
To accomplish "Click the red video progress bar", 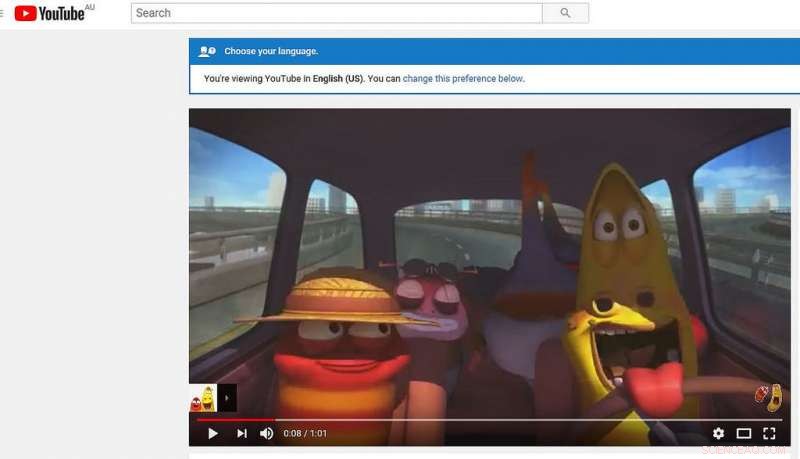I will (236, 420).
